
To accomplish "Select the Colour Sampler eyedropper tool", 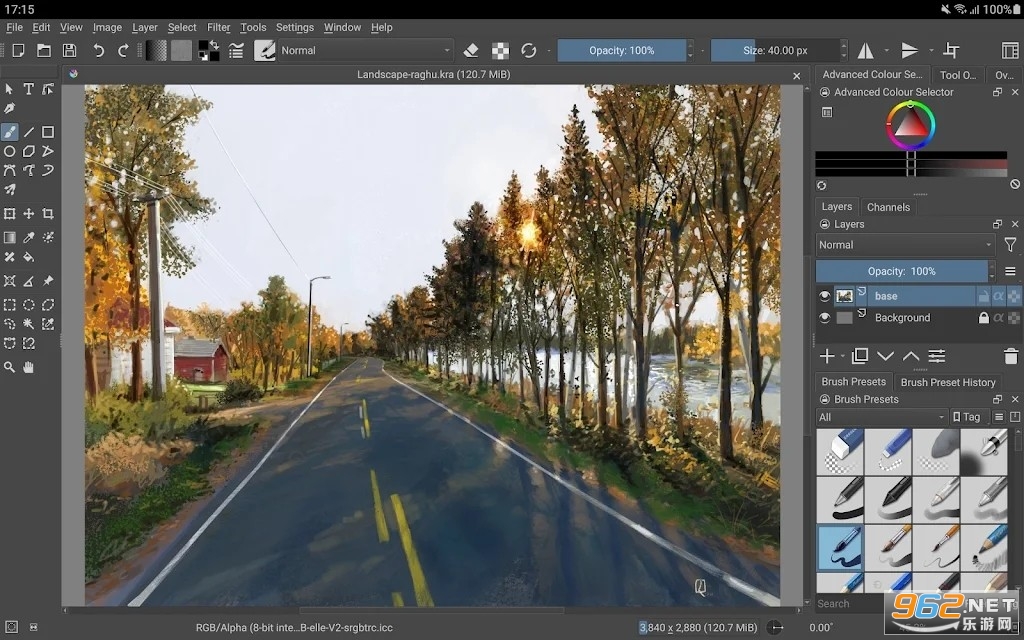I will (x=29, y=237).
